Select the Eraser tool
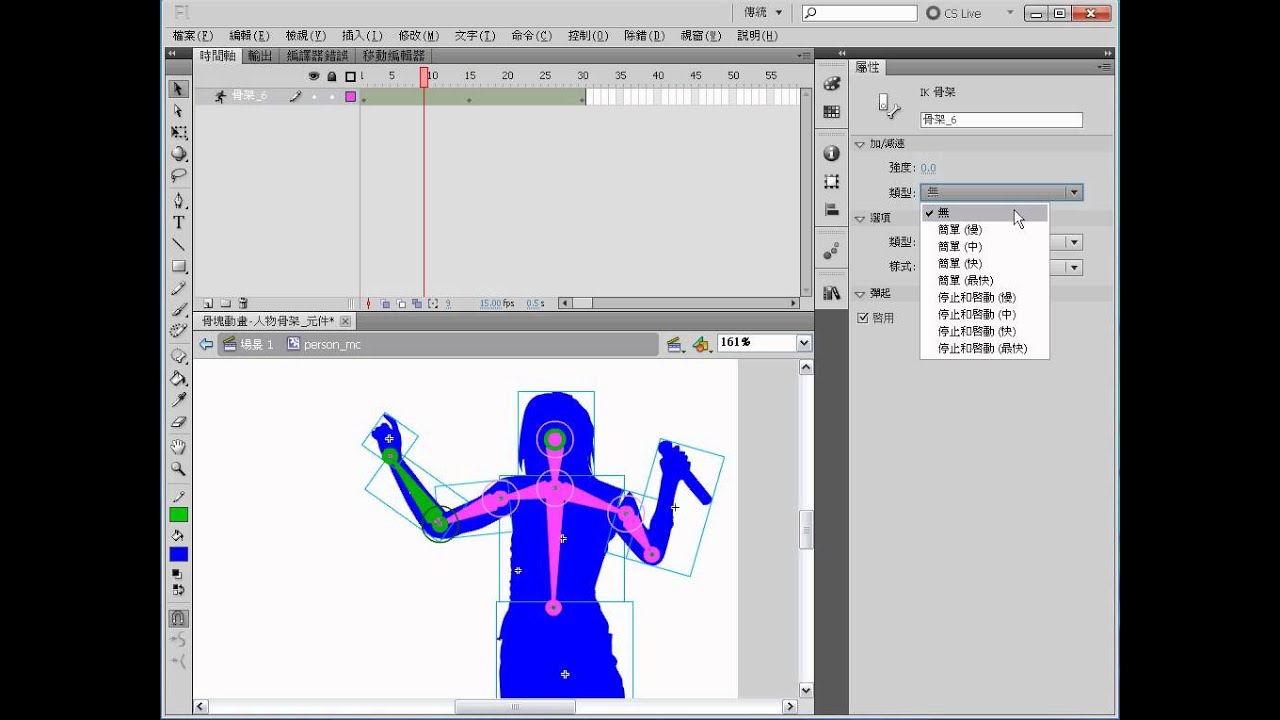Viewport: 1280px width, 720px height. click(178, 422)
